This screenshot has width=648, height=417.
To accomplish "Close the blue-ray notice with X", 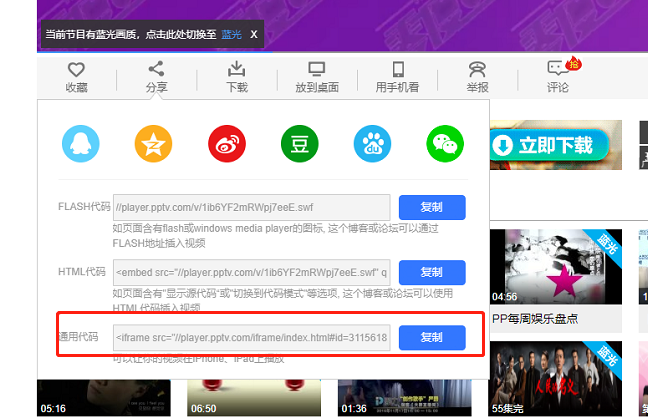I will [254, 34].
